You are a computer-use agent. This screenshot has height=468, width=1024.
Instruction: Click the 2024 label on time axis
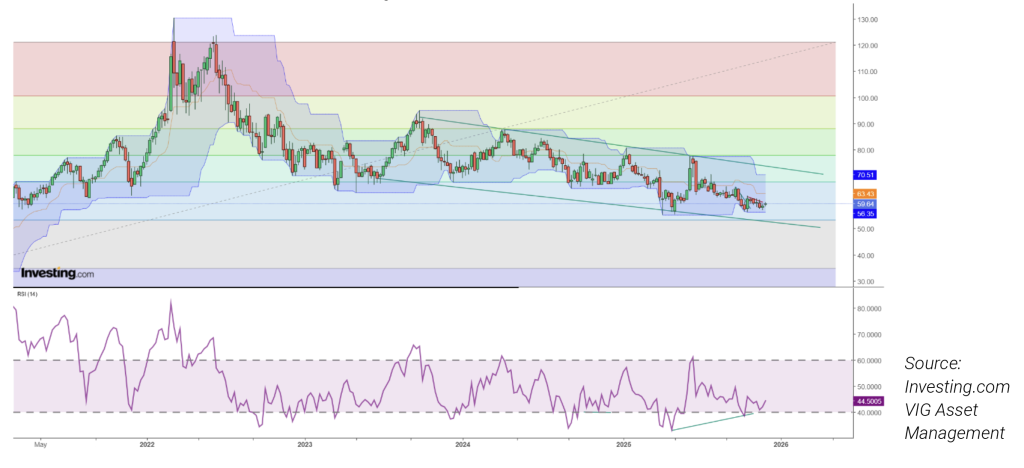pyautogui.click(x=463, y=442)
